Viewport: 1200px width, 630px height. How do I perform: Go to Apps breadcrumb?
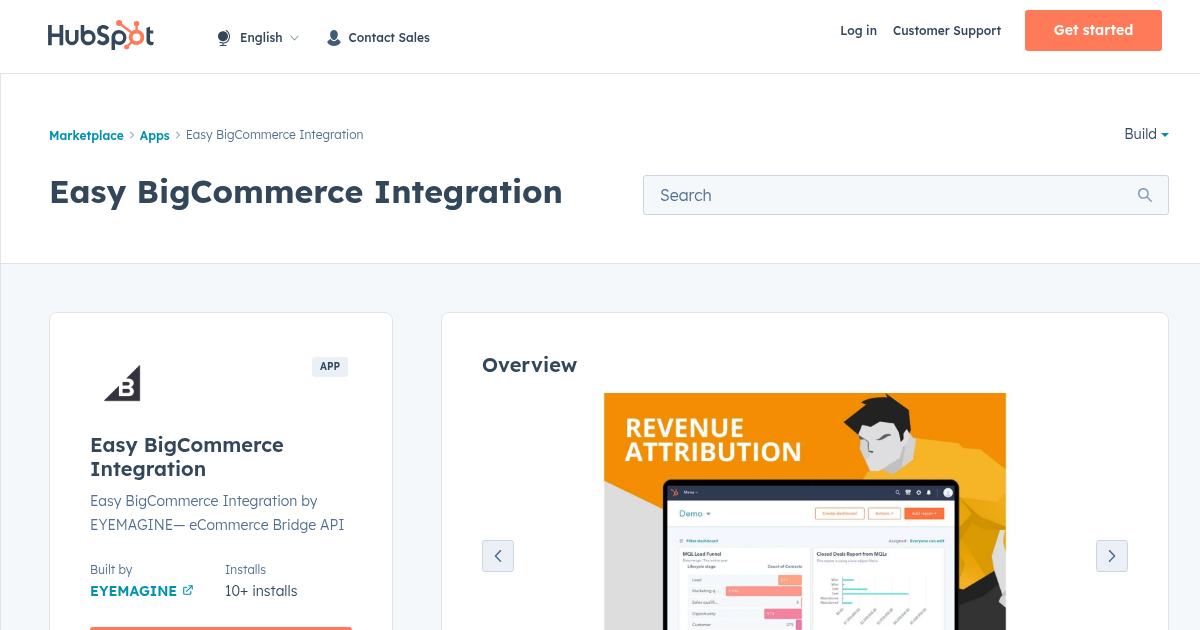154,135
